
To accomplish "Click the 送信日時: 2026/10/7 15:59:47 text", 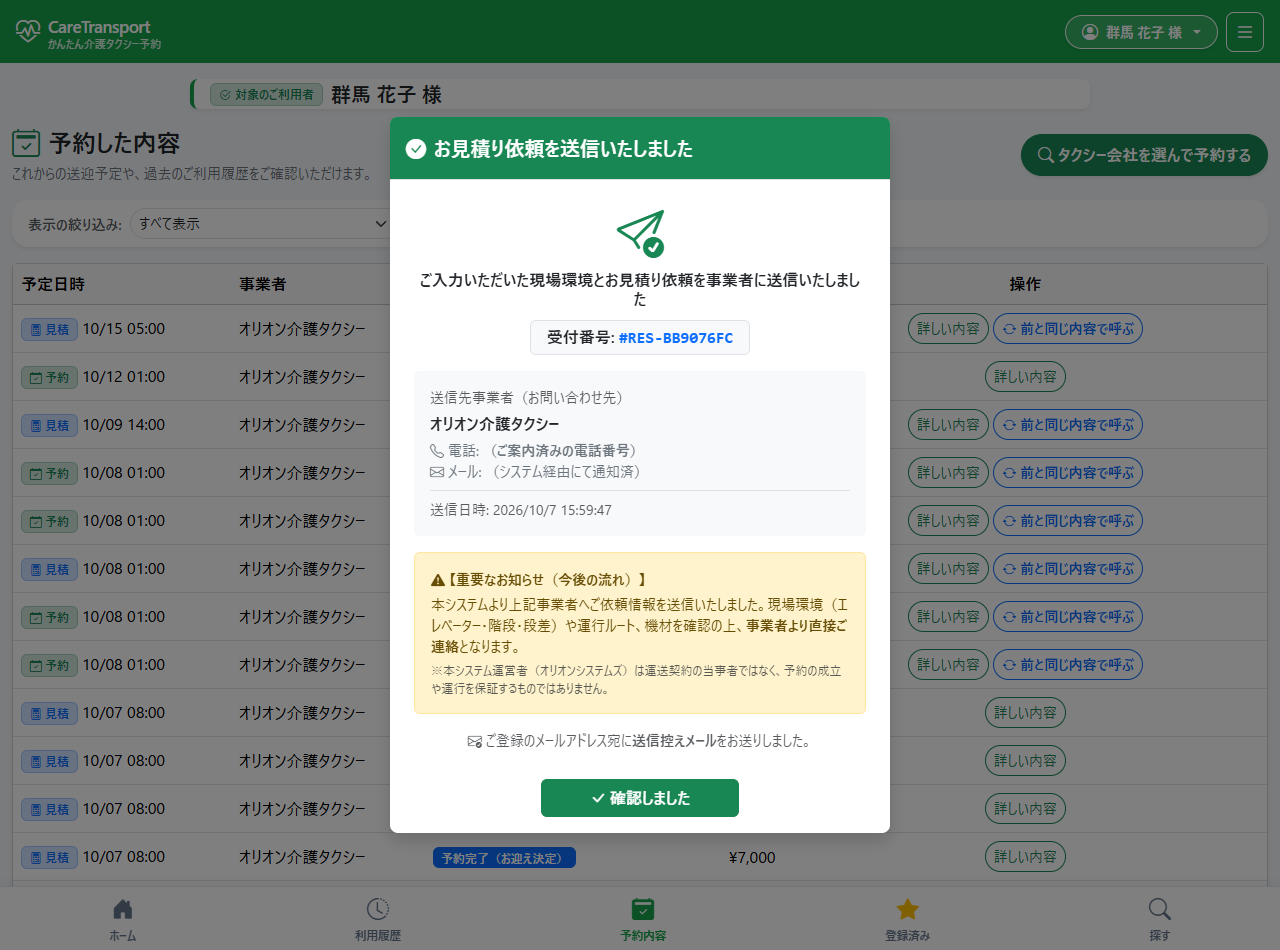I will point(521,510).
